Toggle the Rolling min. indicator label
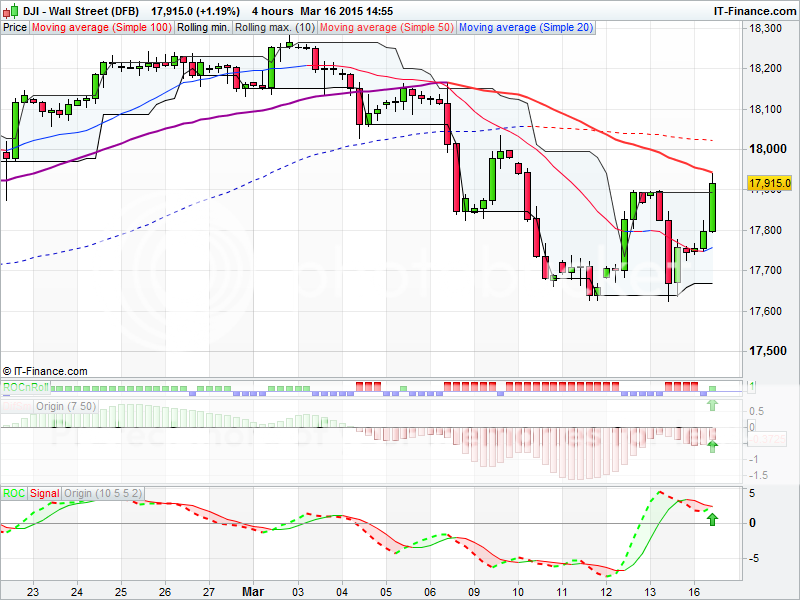This screenshot has height=600, width=800. (203, 28)
